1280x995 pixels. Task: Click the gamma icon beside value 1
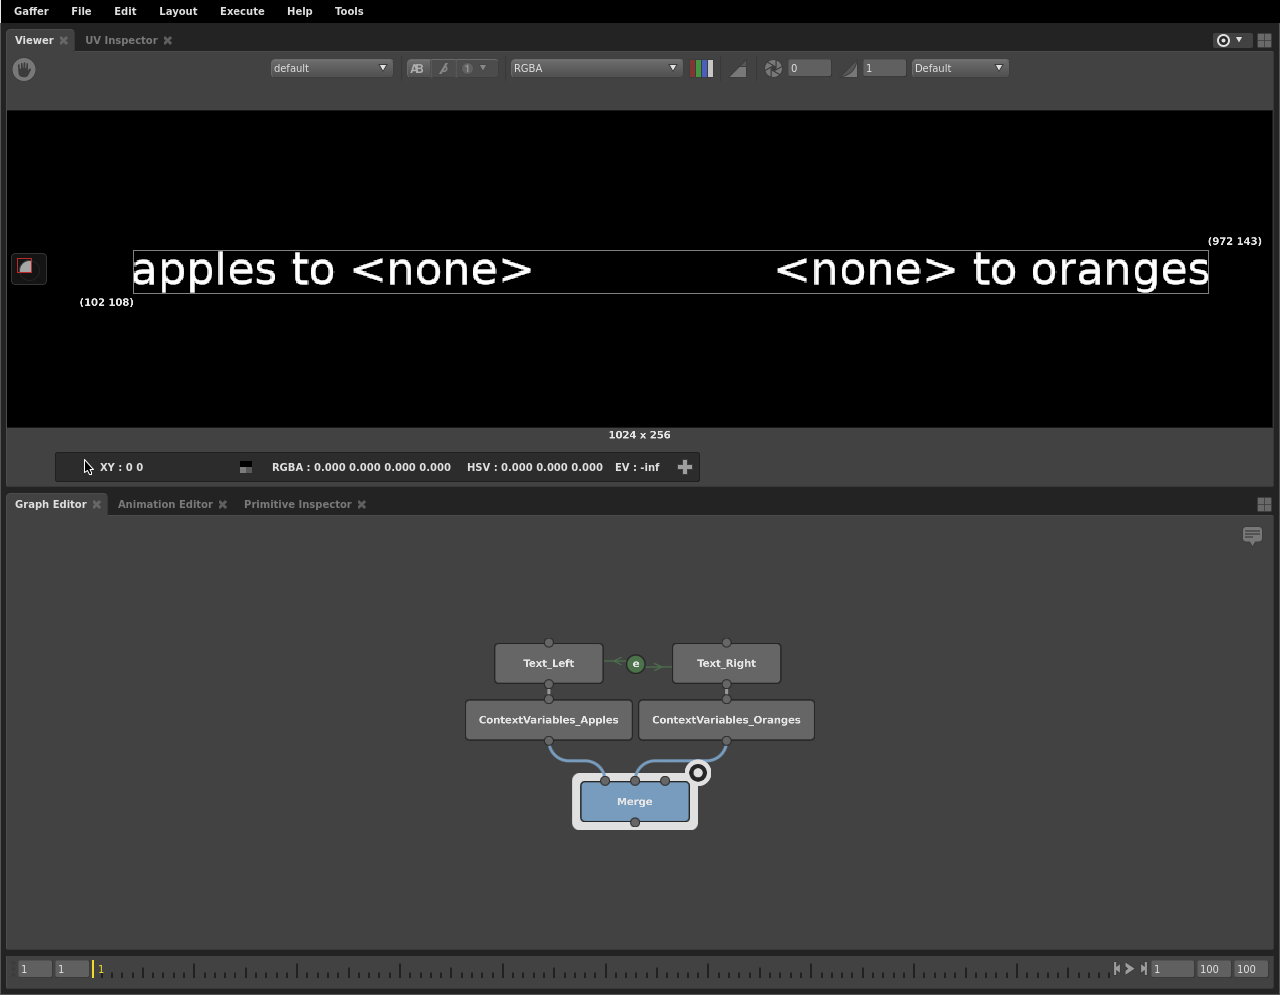(x=849, y=69)
